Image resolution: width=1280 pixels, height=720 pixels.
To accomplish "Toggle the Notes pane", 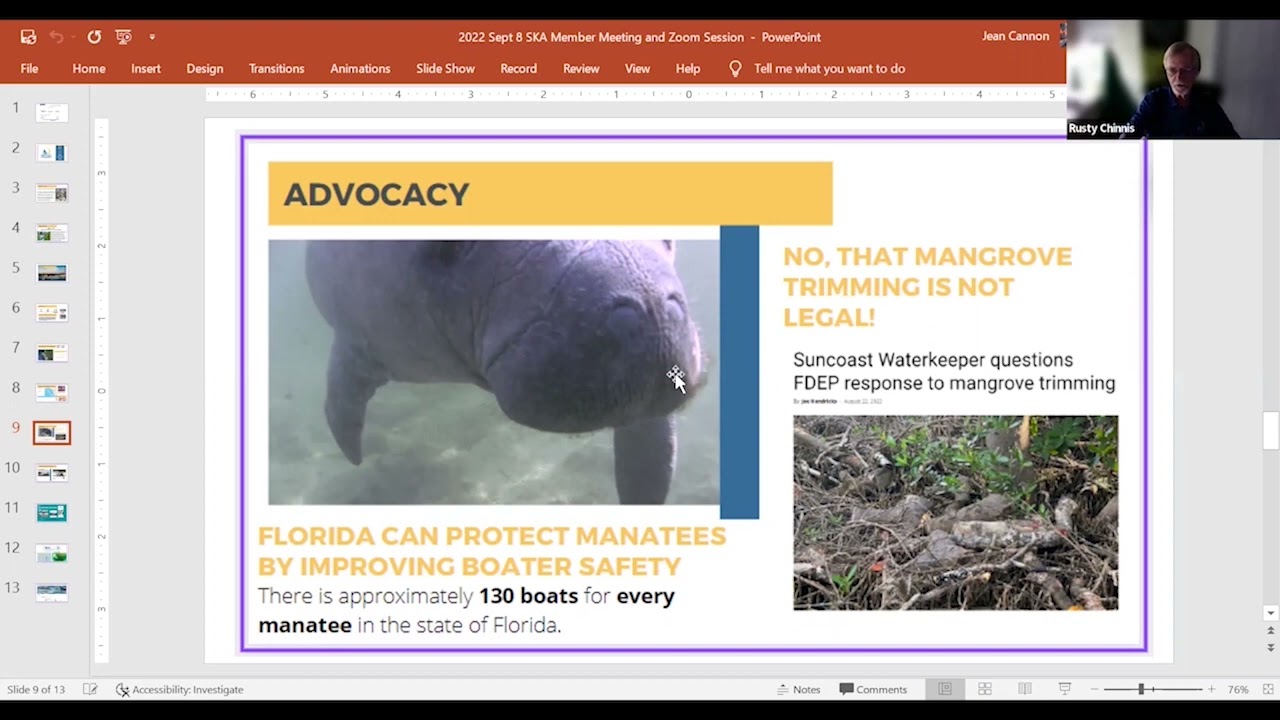I will pos(799,689).
